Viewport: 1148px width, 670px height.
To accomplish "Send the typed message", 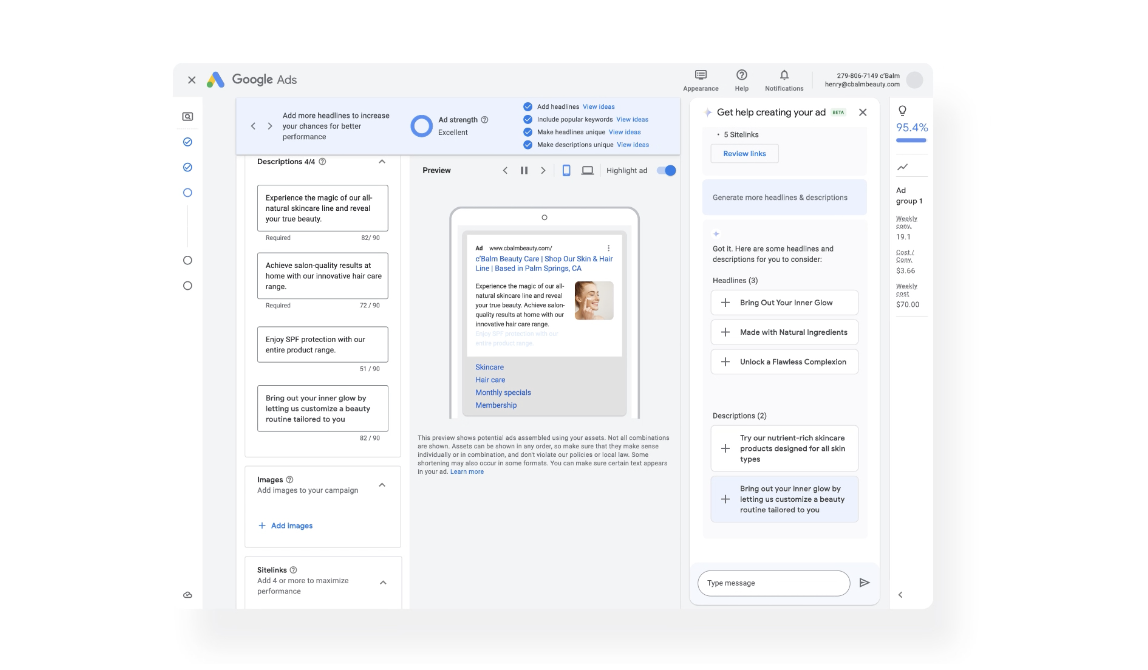I will pyautogui.click(x=864, y=583).
